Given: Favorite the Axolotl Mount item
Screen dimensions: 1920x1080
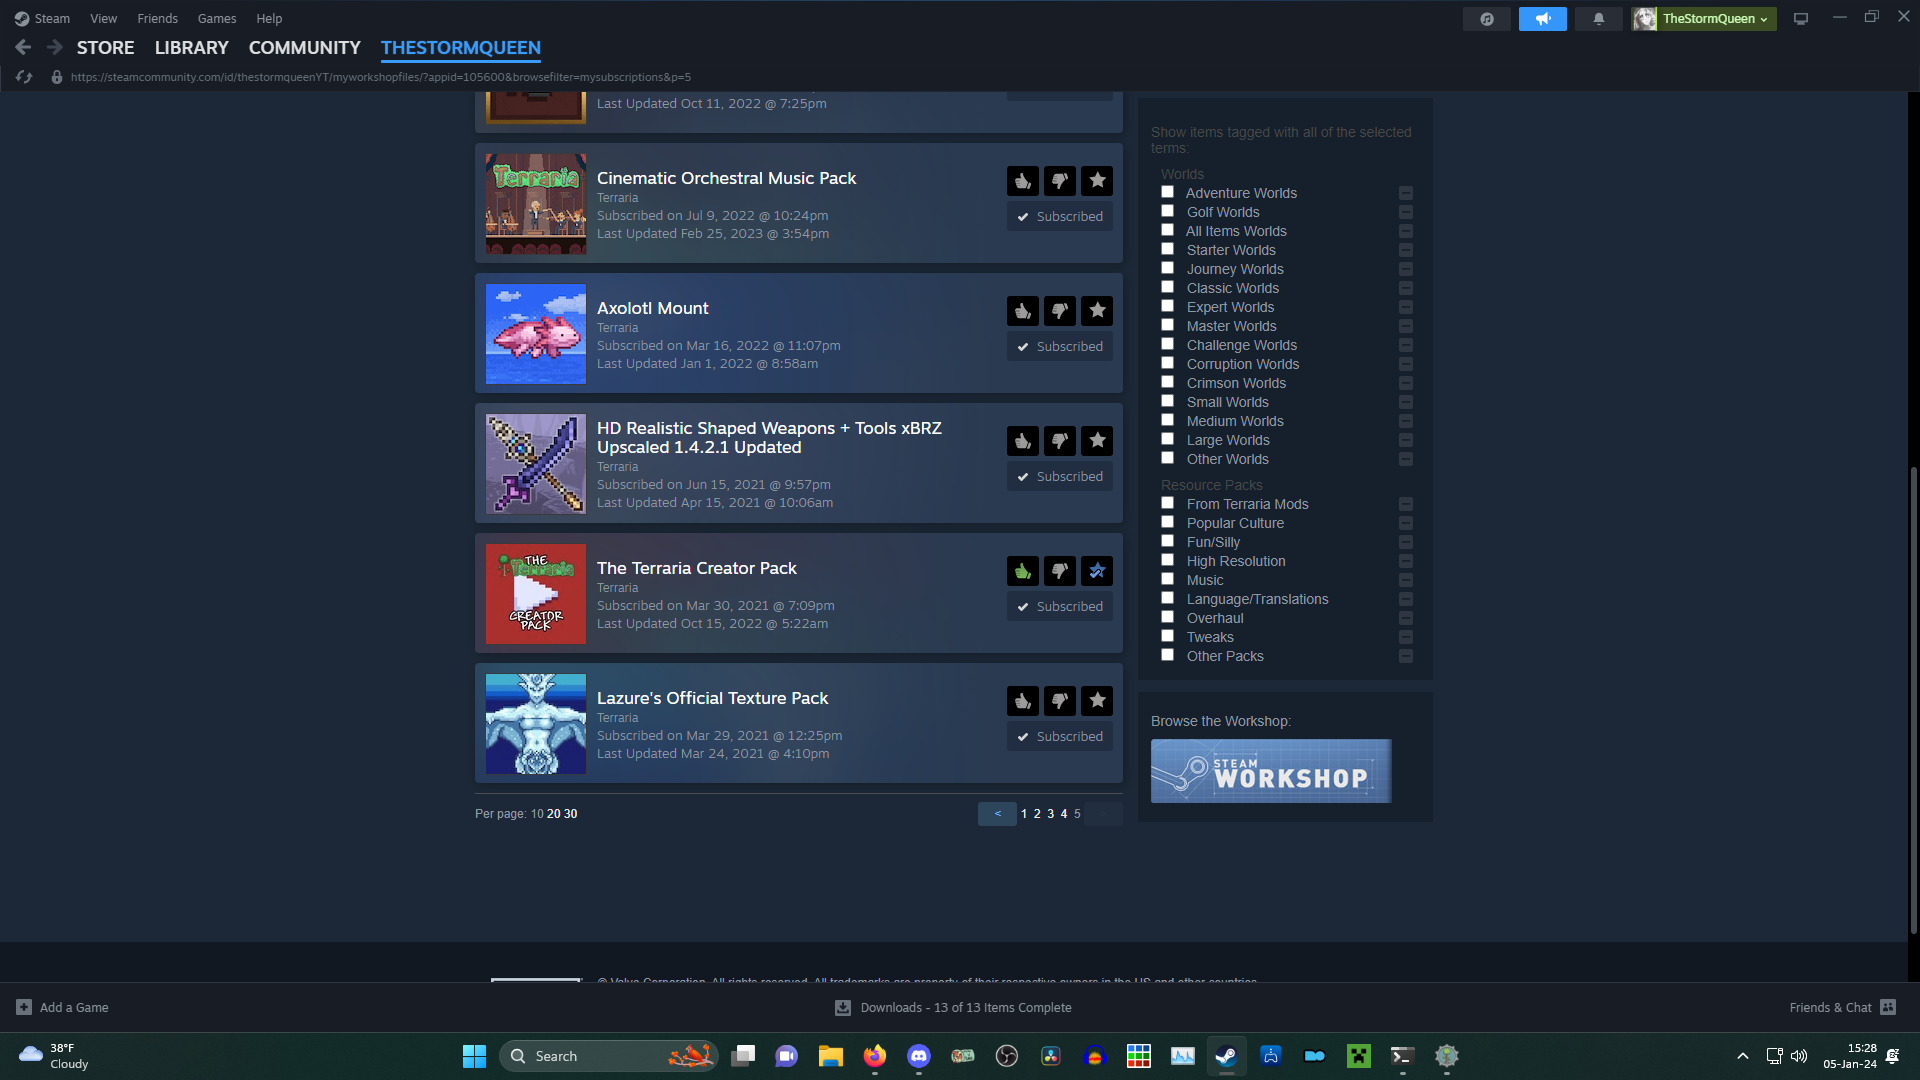Looking at the screenshot, I should (x=1097, y=311).
